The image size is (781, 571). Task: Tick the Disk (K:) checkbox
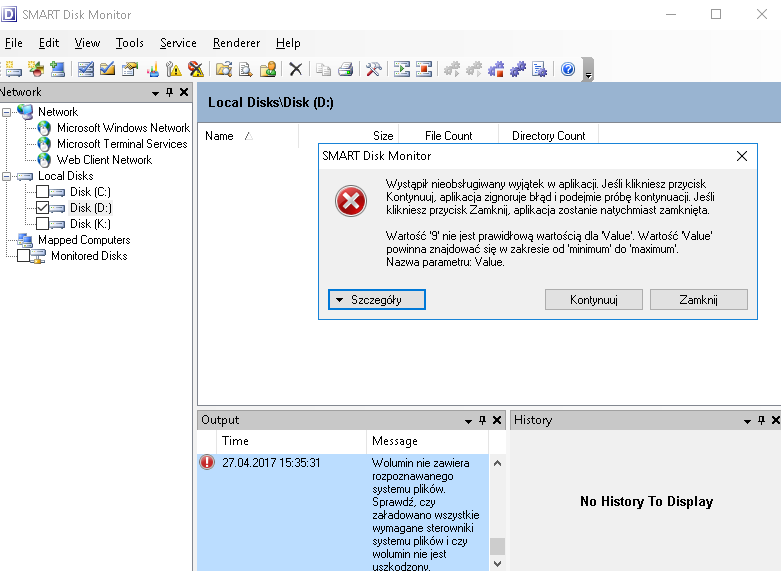[42, 224]
